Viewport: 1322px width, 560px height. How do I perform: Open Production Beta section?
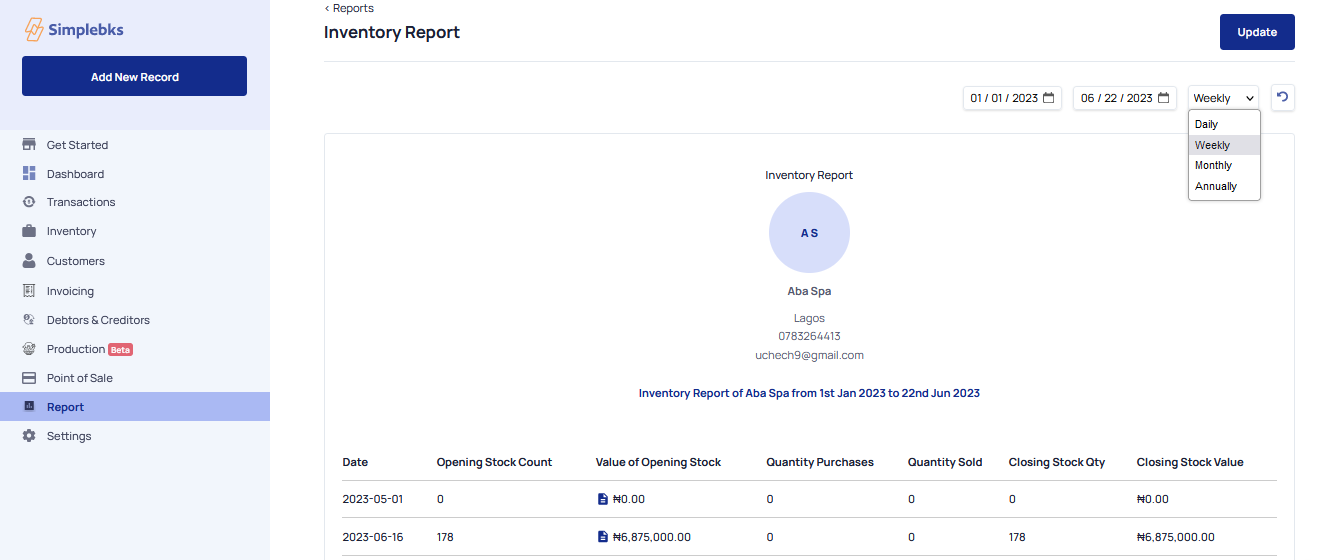click(x=76, y=349)
